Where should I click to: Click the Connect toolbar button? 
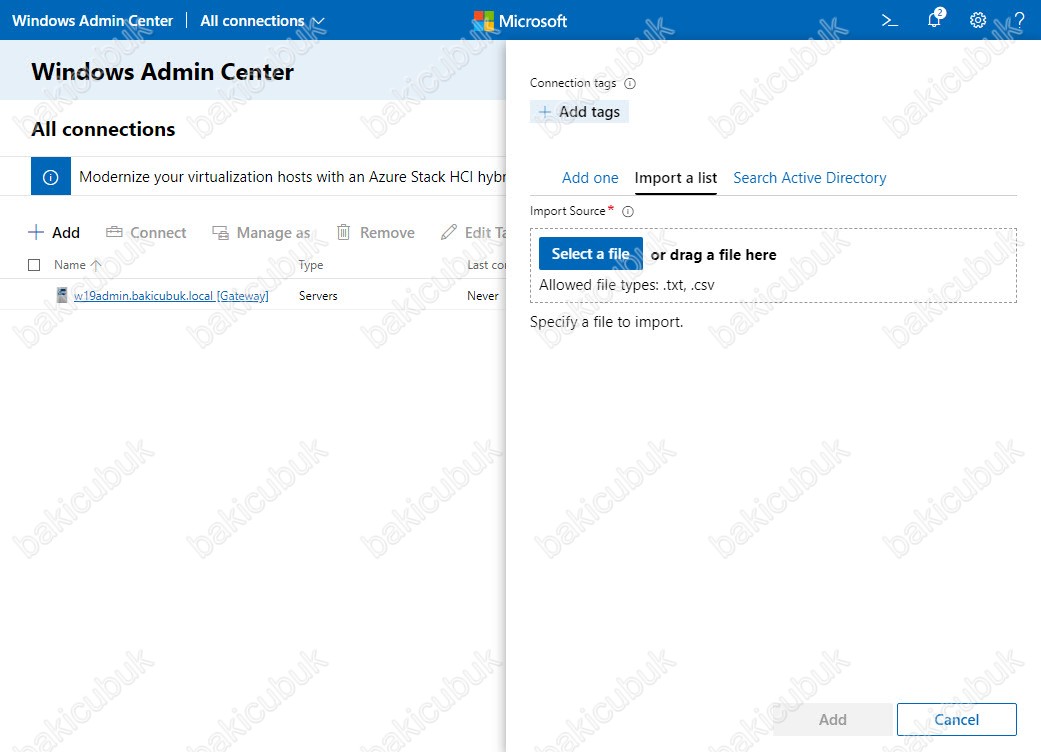click(x=146, y=232)
